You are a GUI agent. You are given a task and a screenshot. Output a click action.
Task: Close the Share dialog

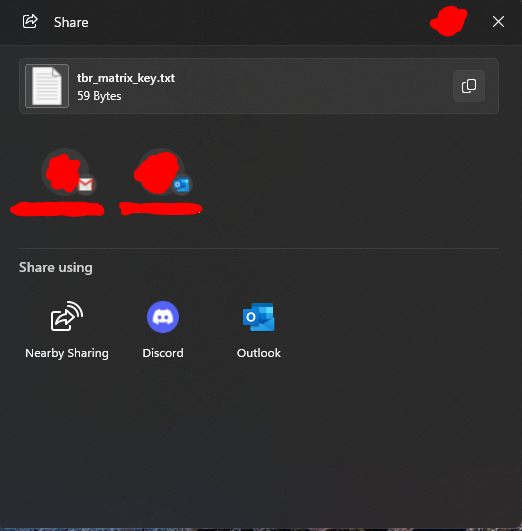[498, 22]
